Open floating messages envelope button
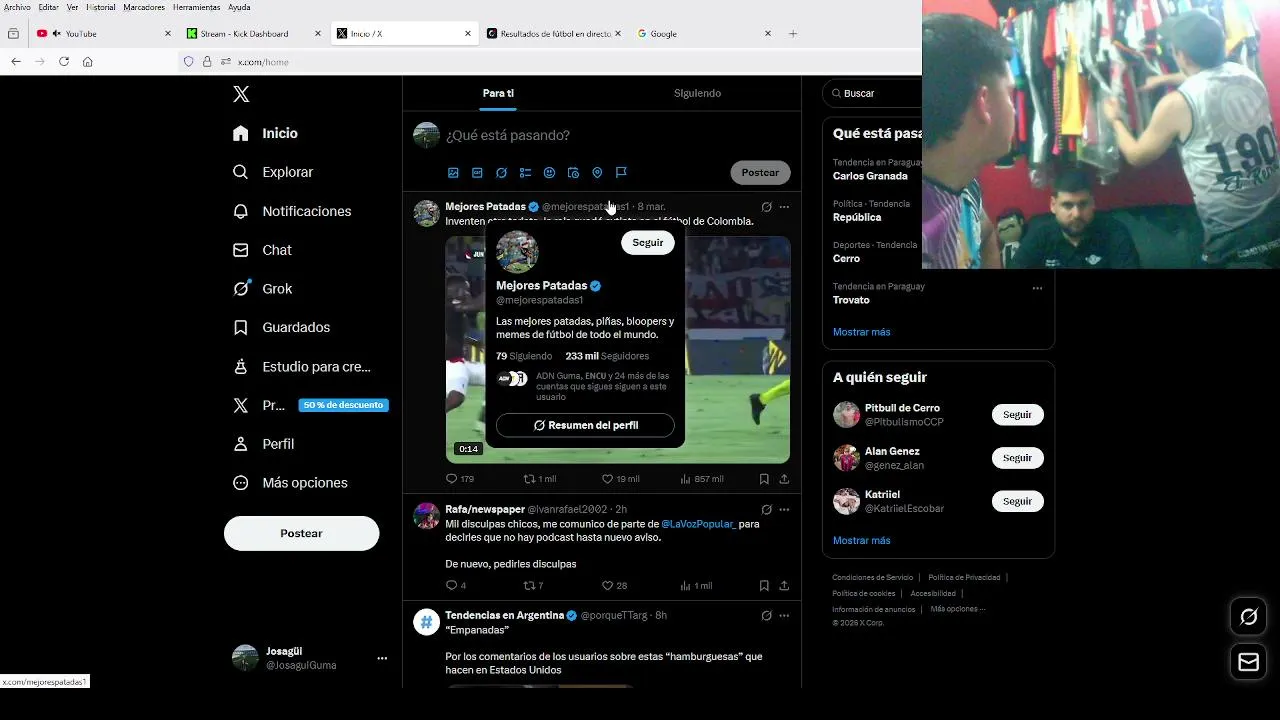Viewport: 1280px width, 720px height. (x=1249, y=662)
